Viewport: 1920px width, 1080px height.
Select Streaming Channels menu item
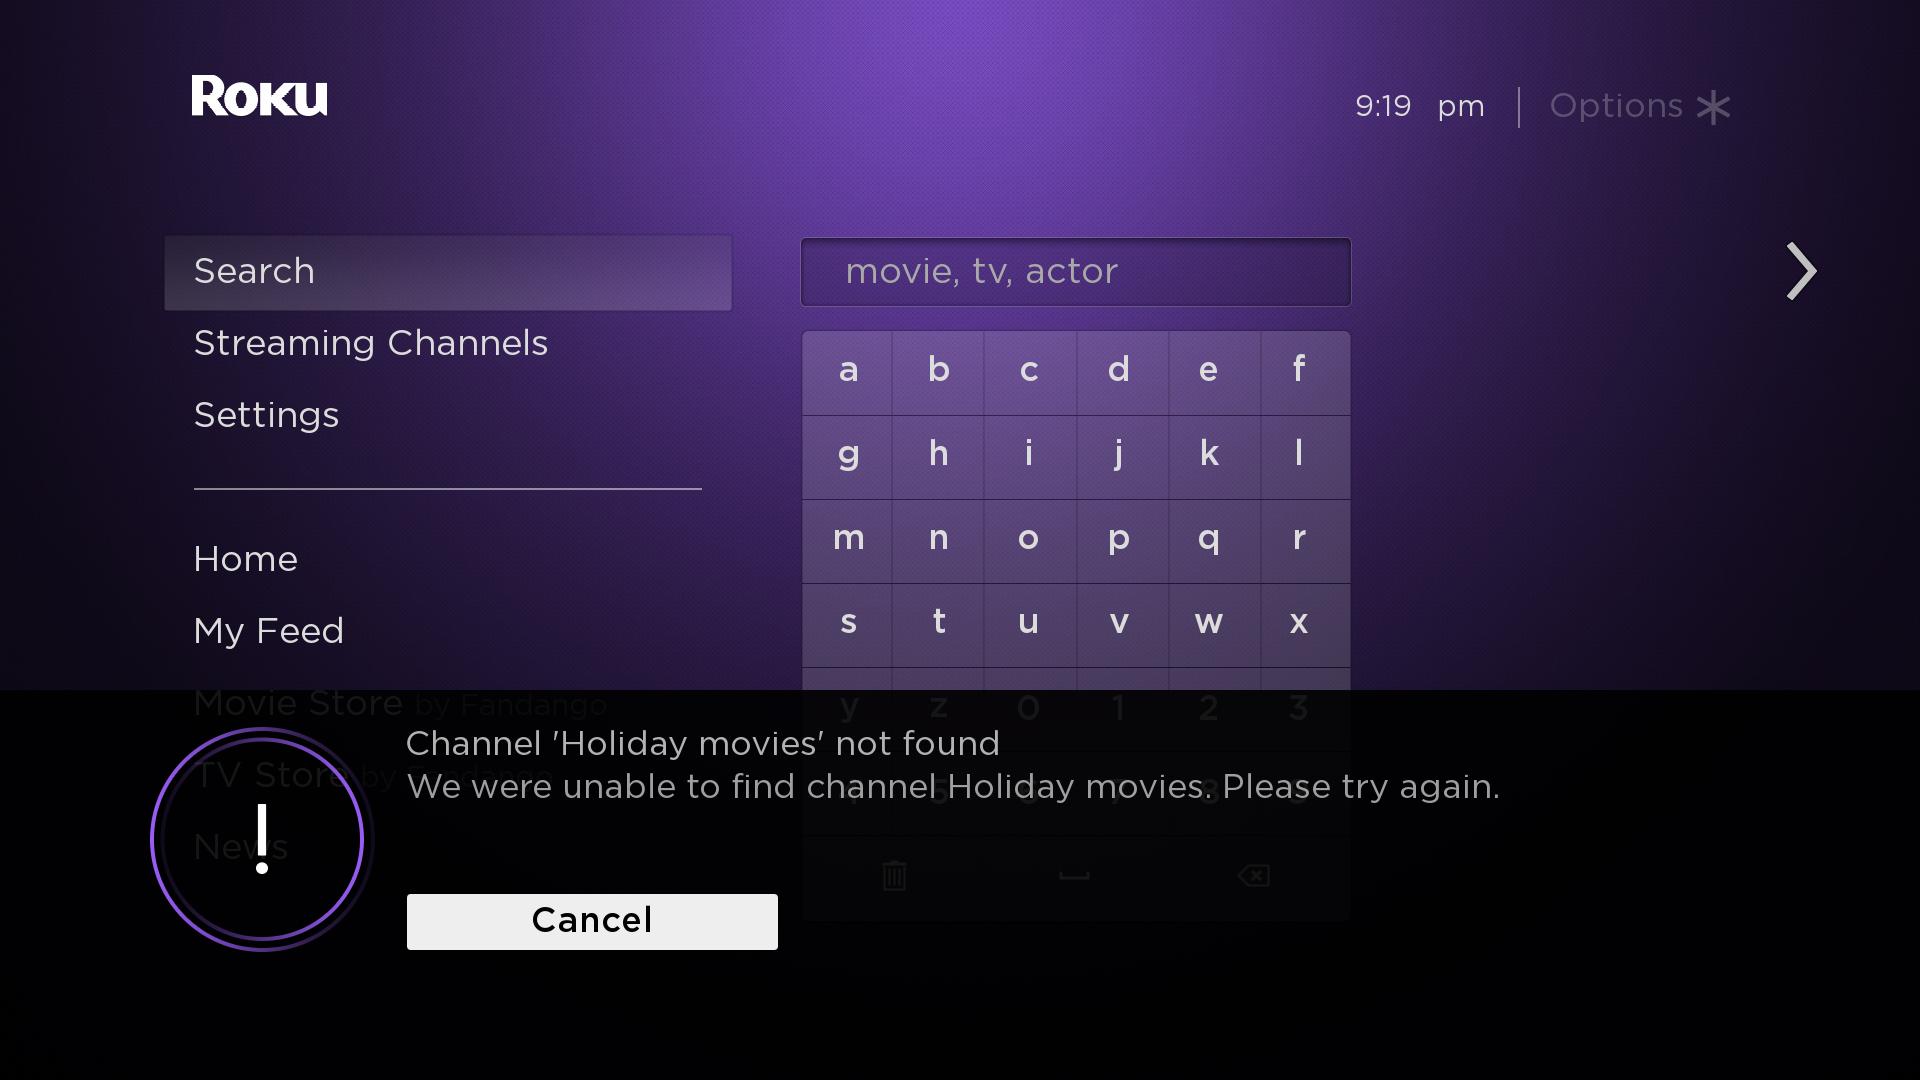[x=371, y=343]
